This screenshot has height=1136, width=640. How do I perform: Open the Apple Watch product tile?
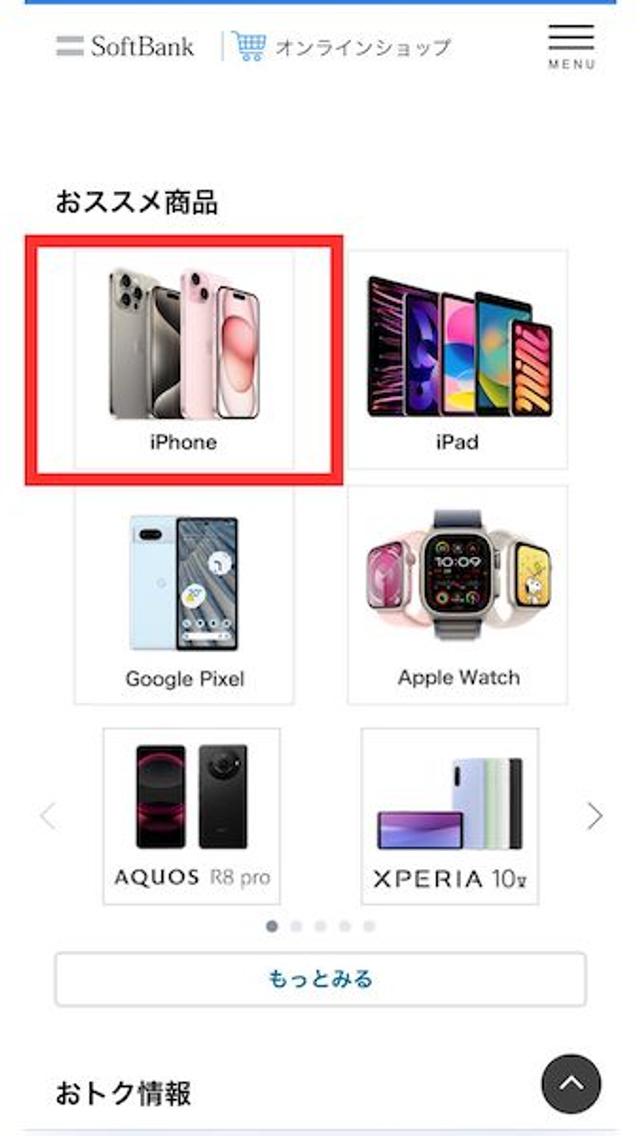(457, 596)
